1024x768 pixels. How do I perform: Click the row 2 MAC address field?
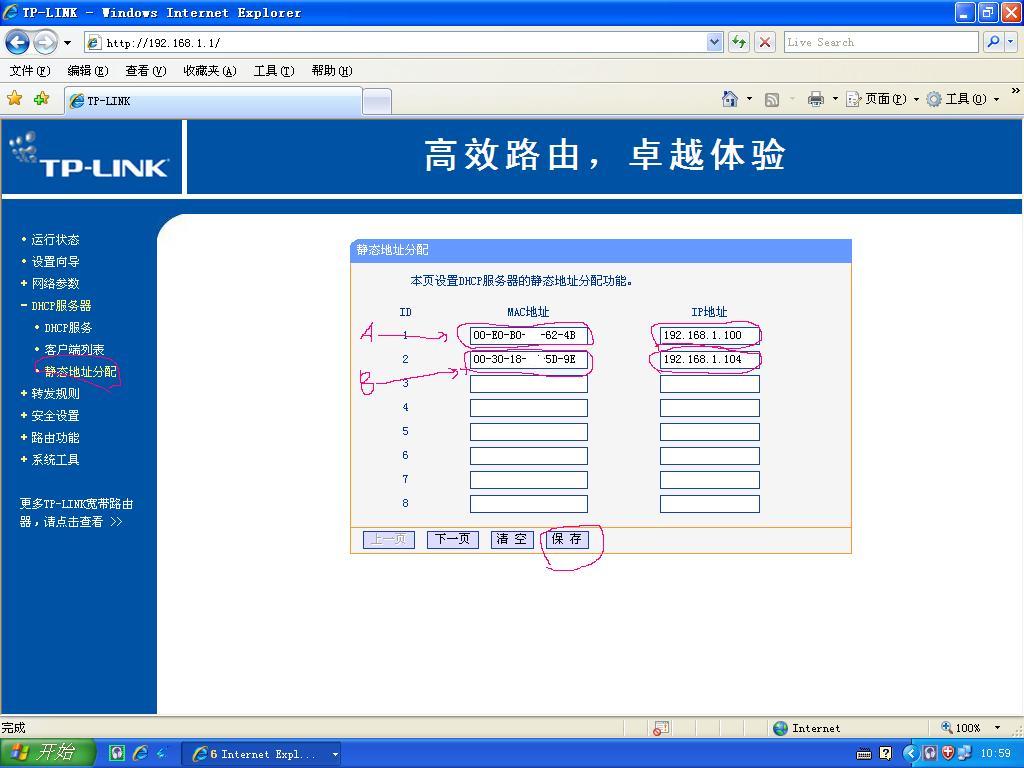tap(528, 360)
